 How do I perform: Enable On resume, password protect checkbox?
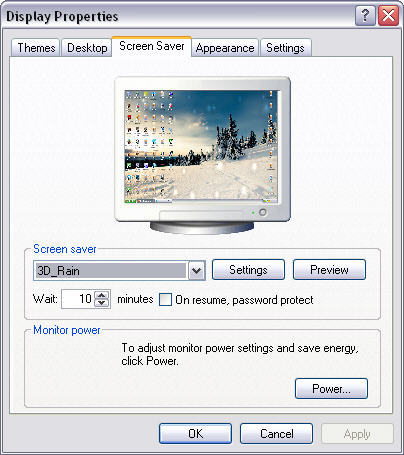coord(165,299)
